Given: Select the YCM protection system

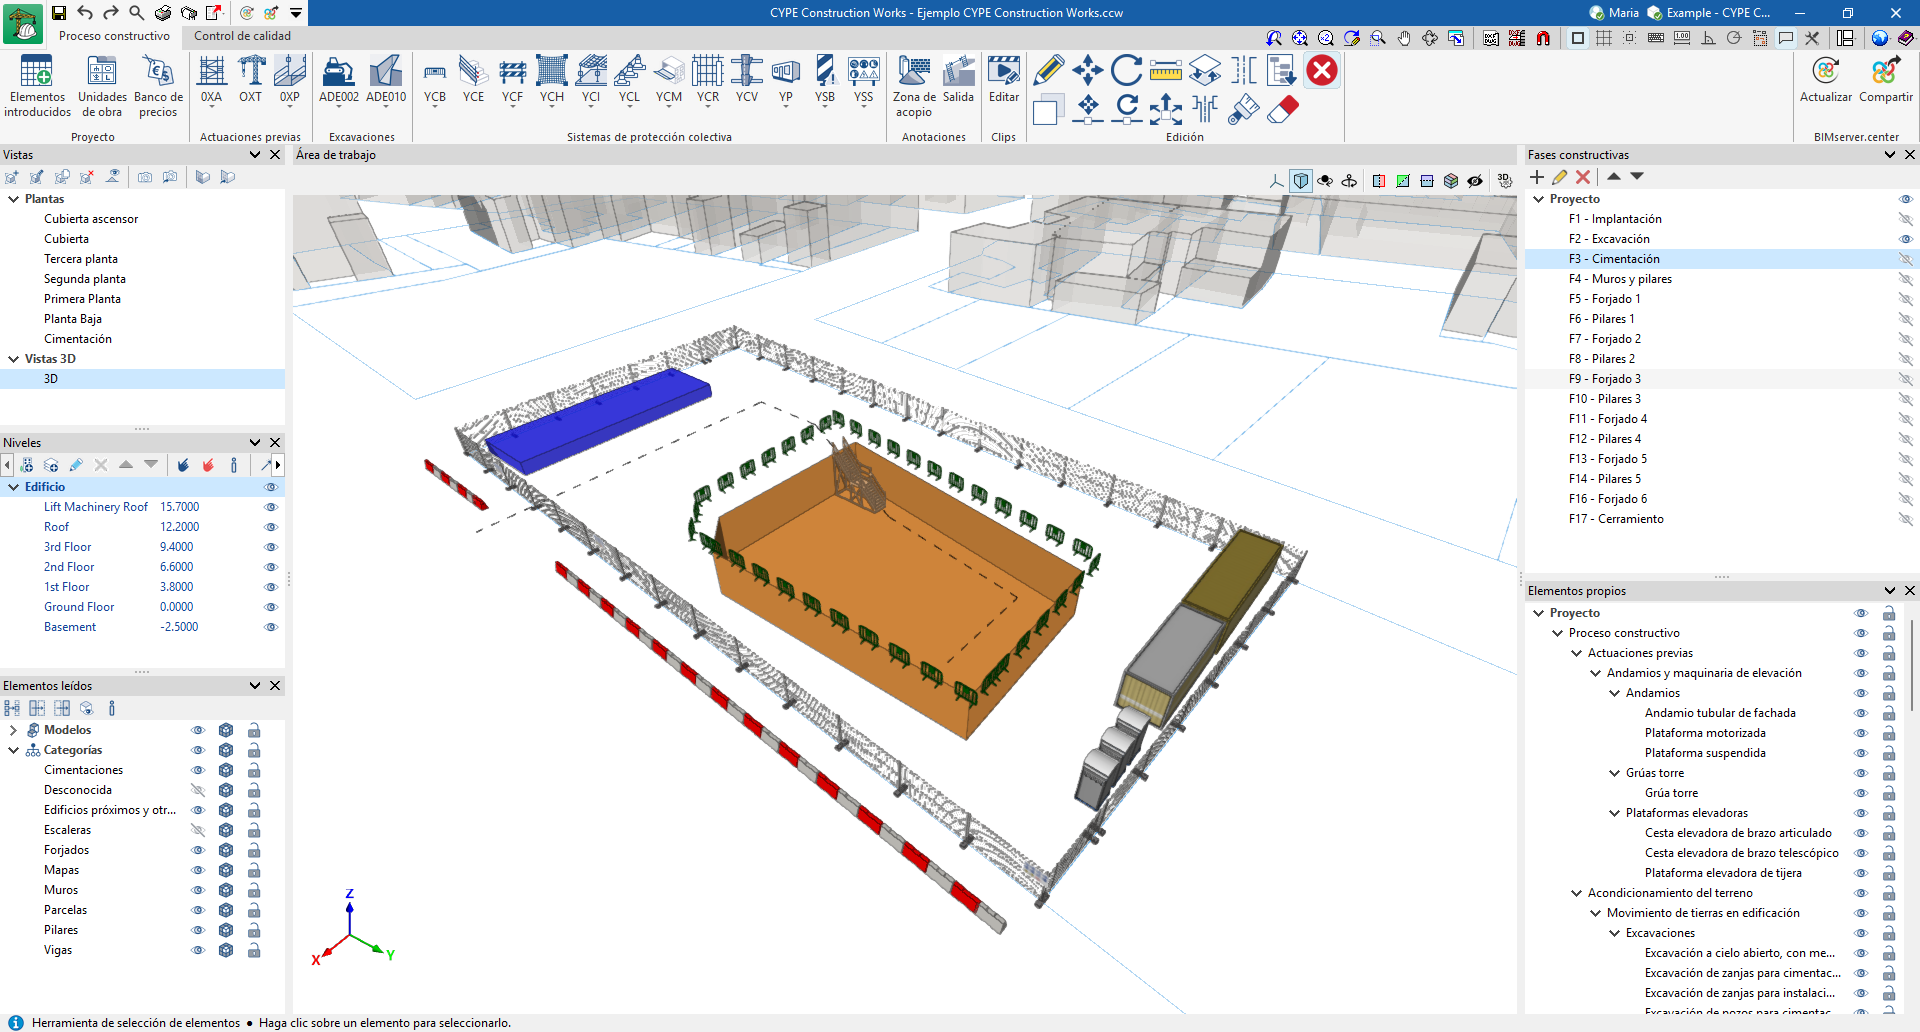Looking at the screenshot, I should [x=668, y=80].
